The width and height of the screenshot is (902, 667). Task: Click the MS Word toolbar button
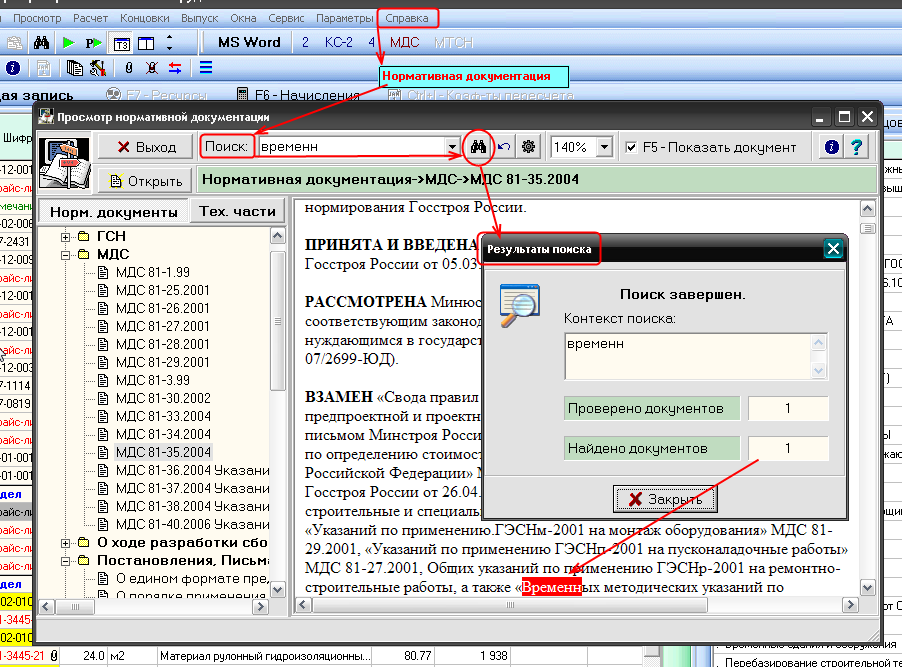click(x=249, y=43)
